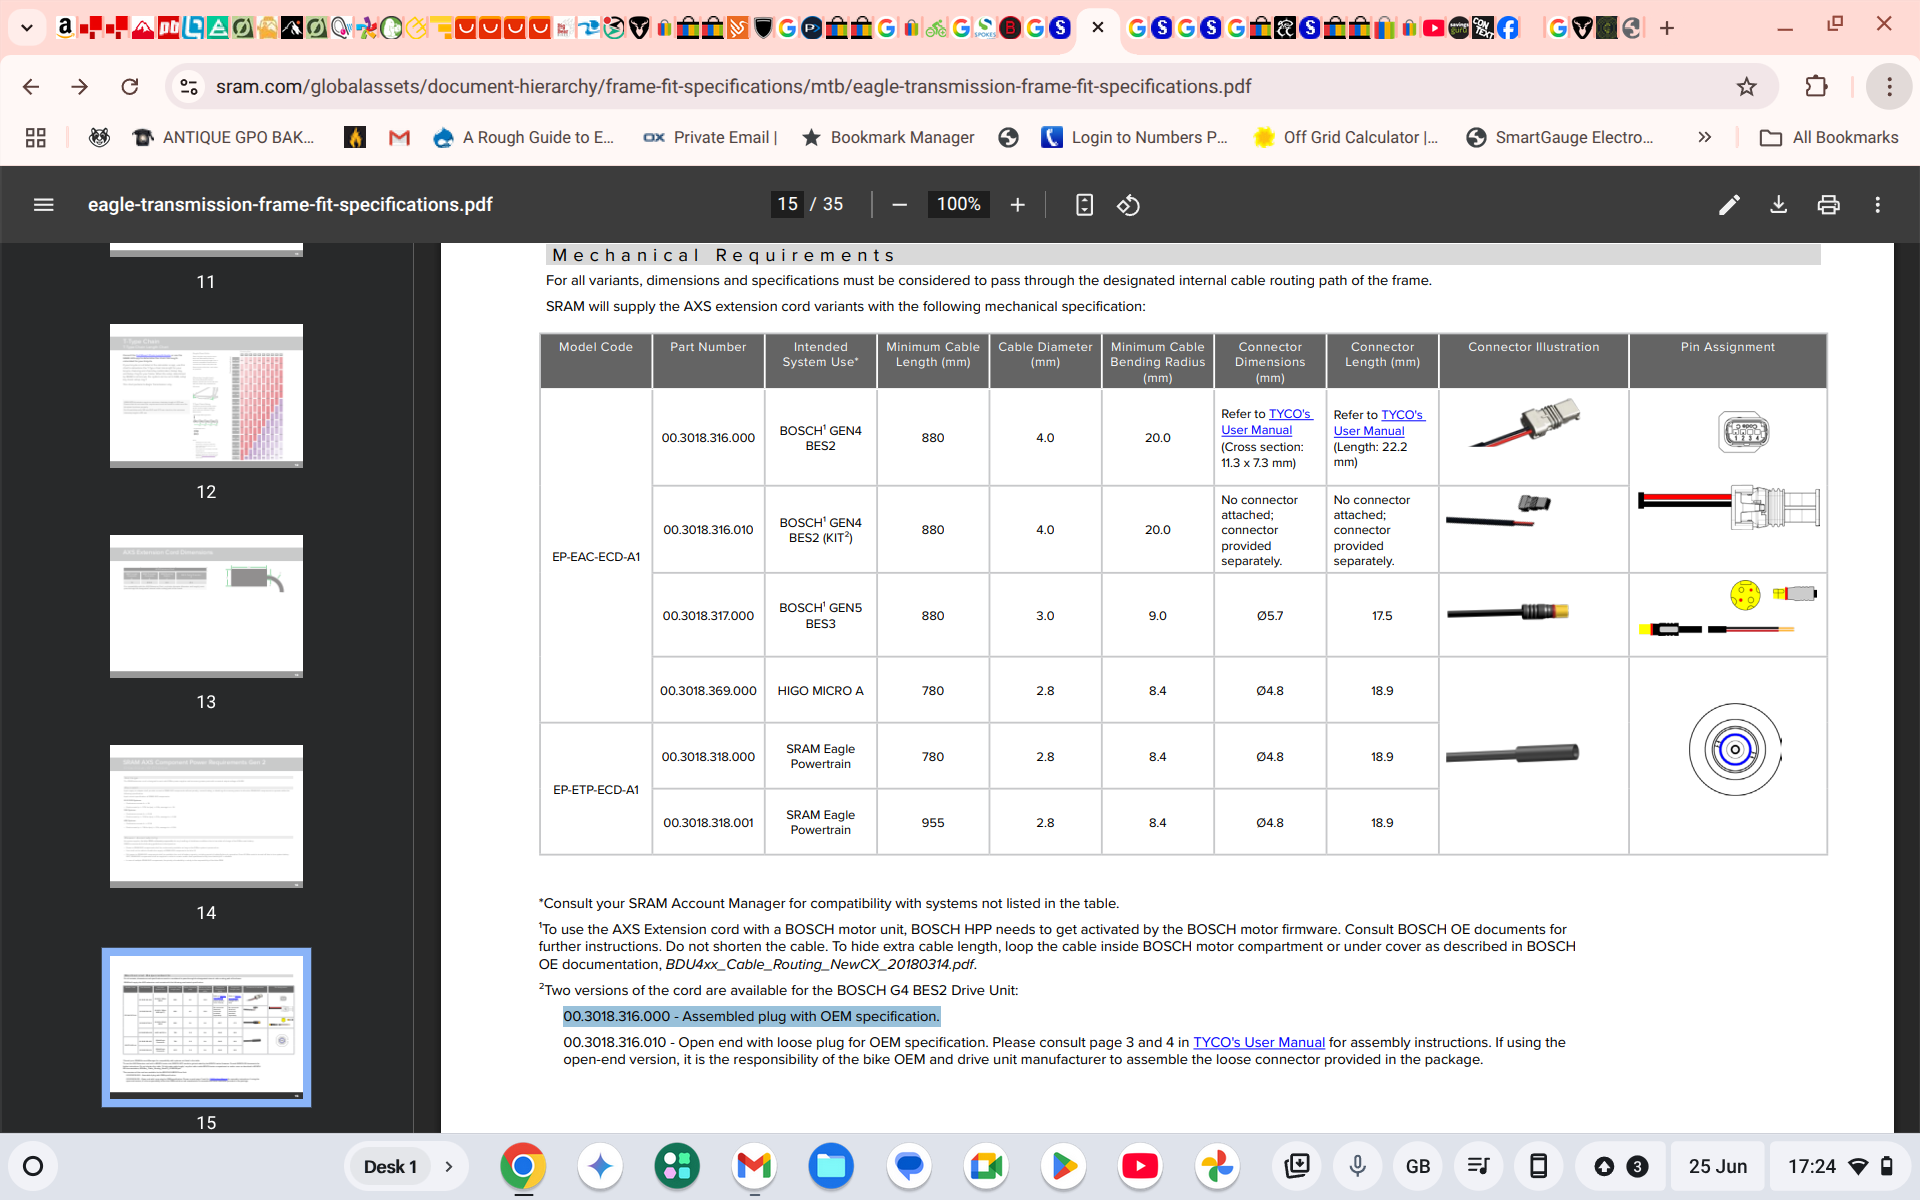Click model code EP-ETP-ECD-A1
This screenshot has width=1920, height=1200.
click(596, 790)
